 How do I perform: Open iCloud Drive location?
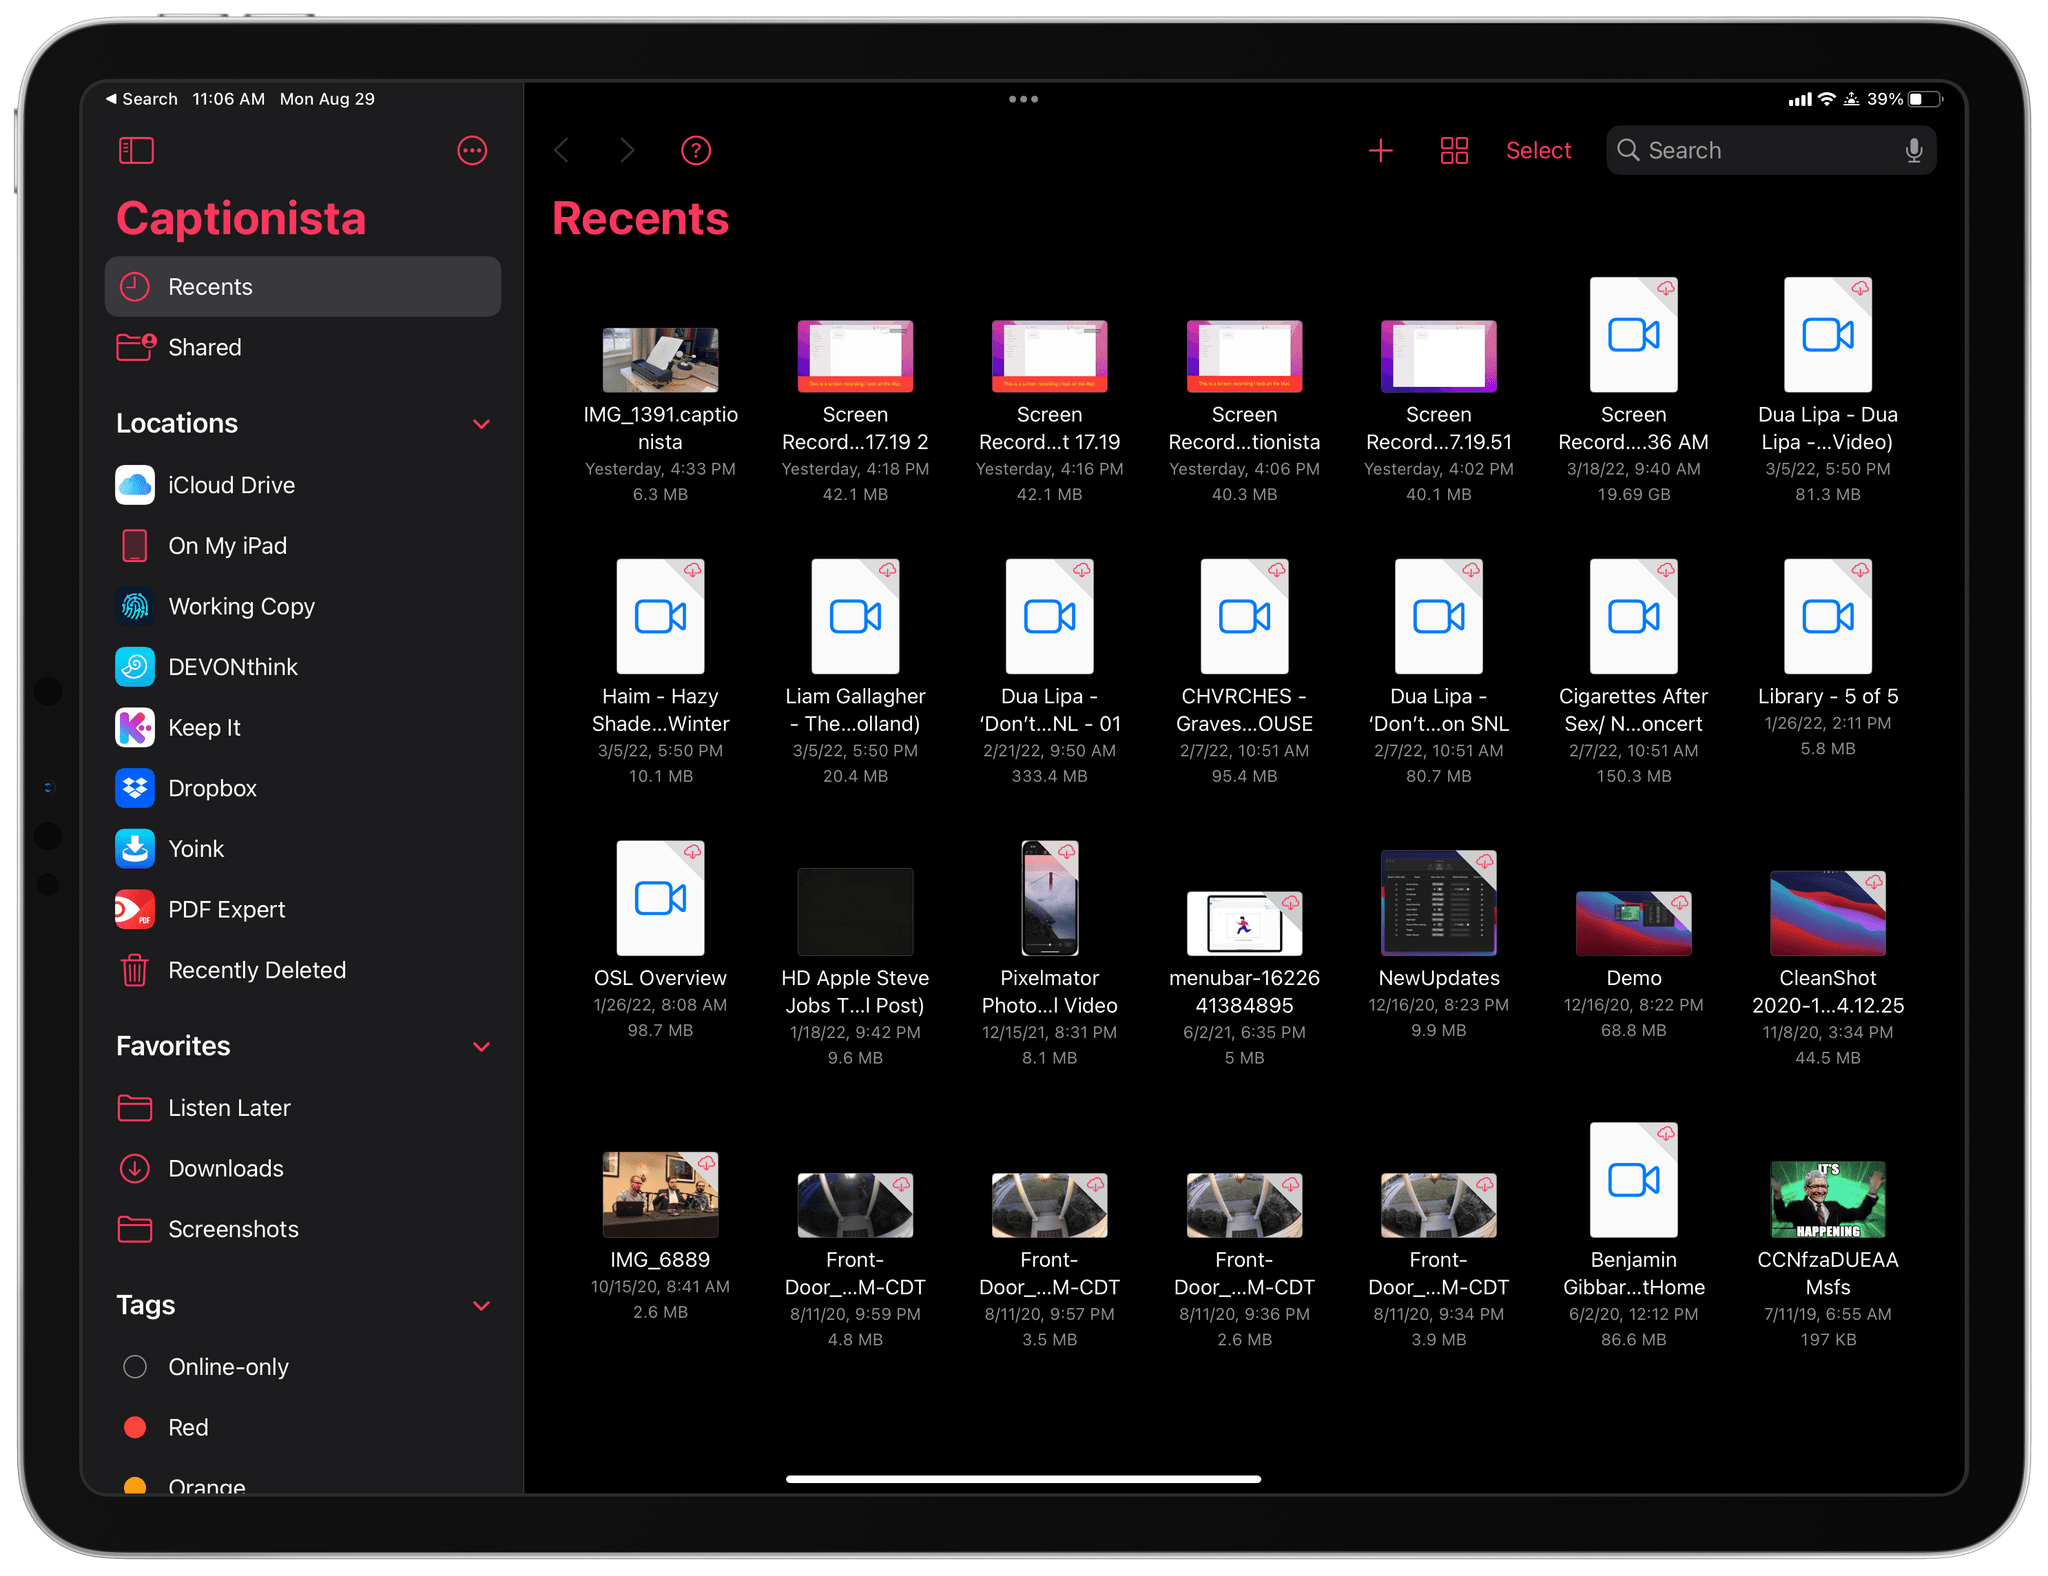point(303,485)
